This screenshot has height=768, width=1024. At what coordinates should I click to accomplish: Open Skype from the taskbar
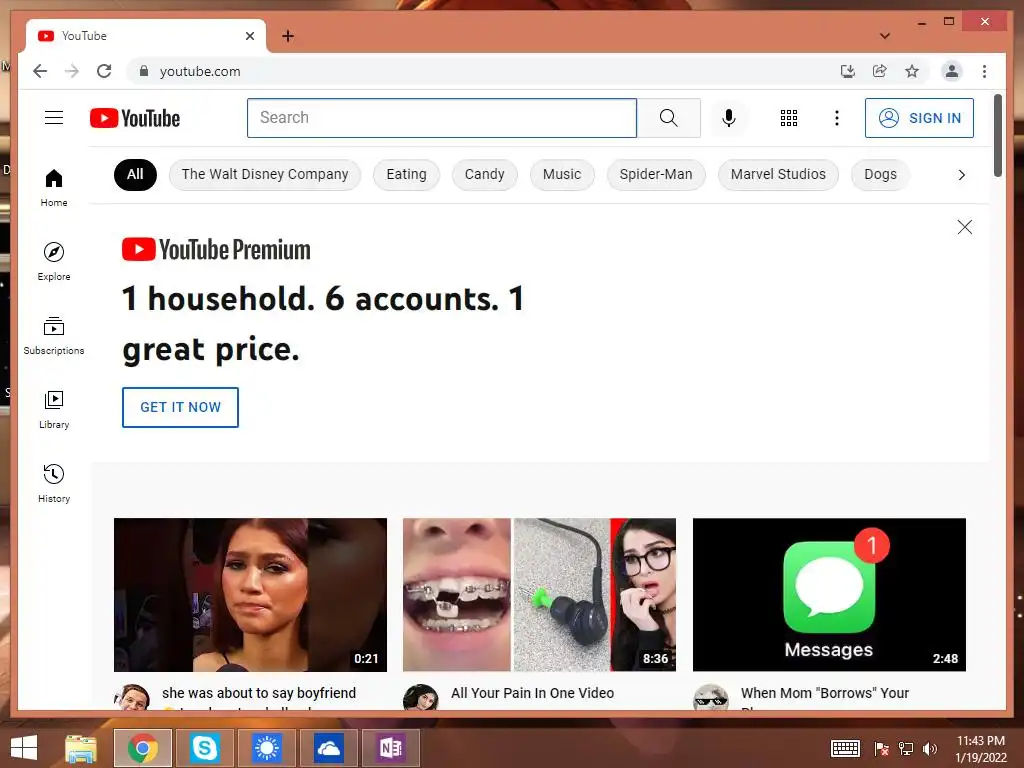(x=204, y=748)
